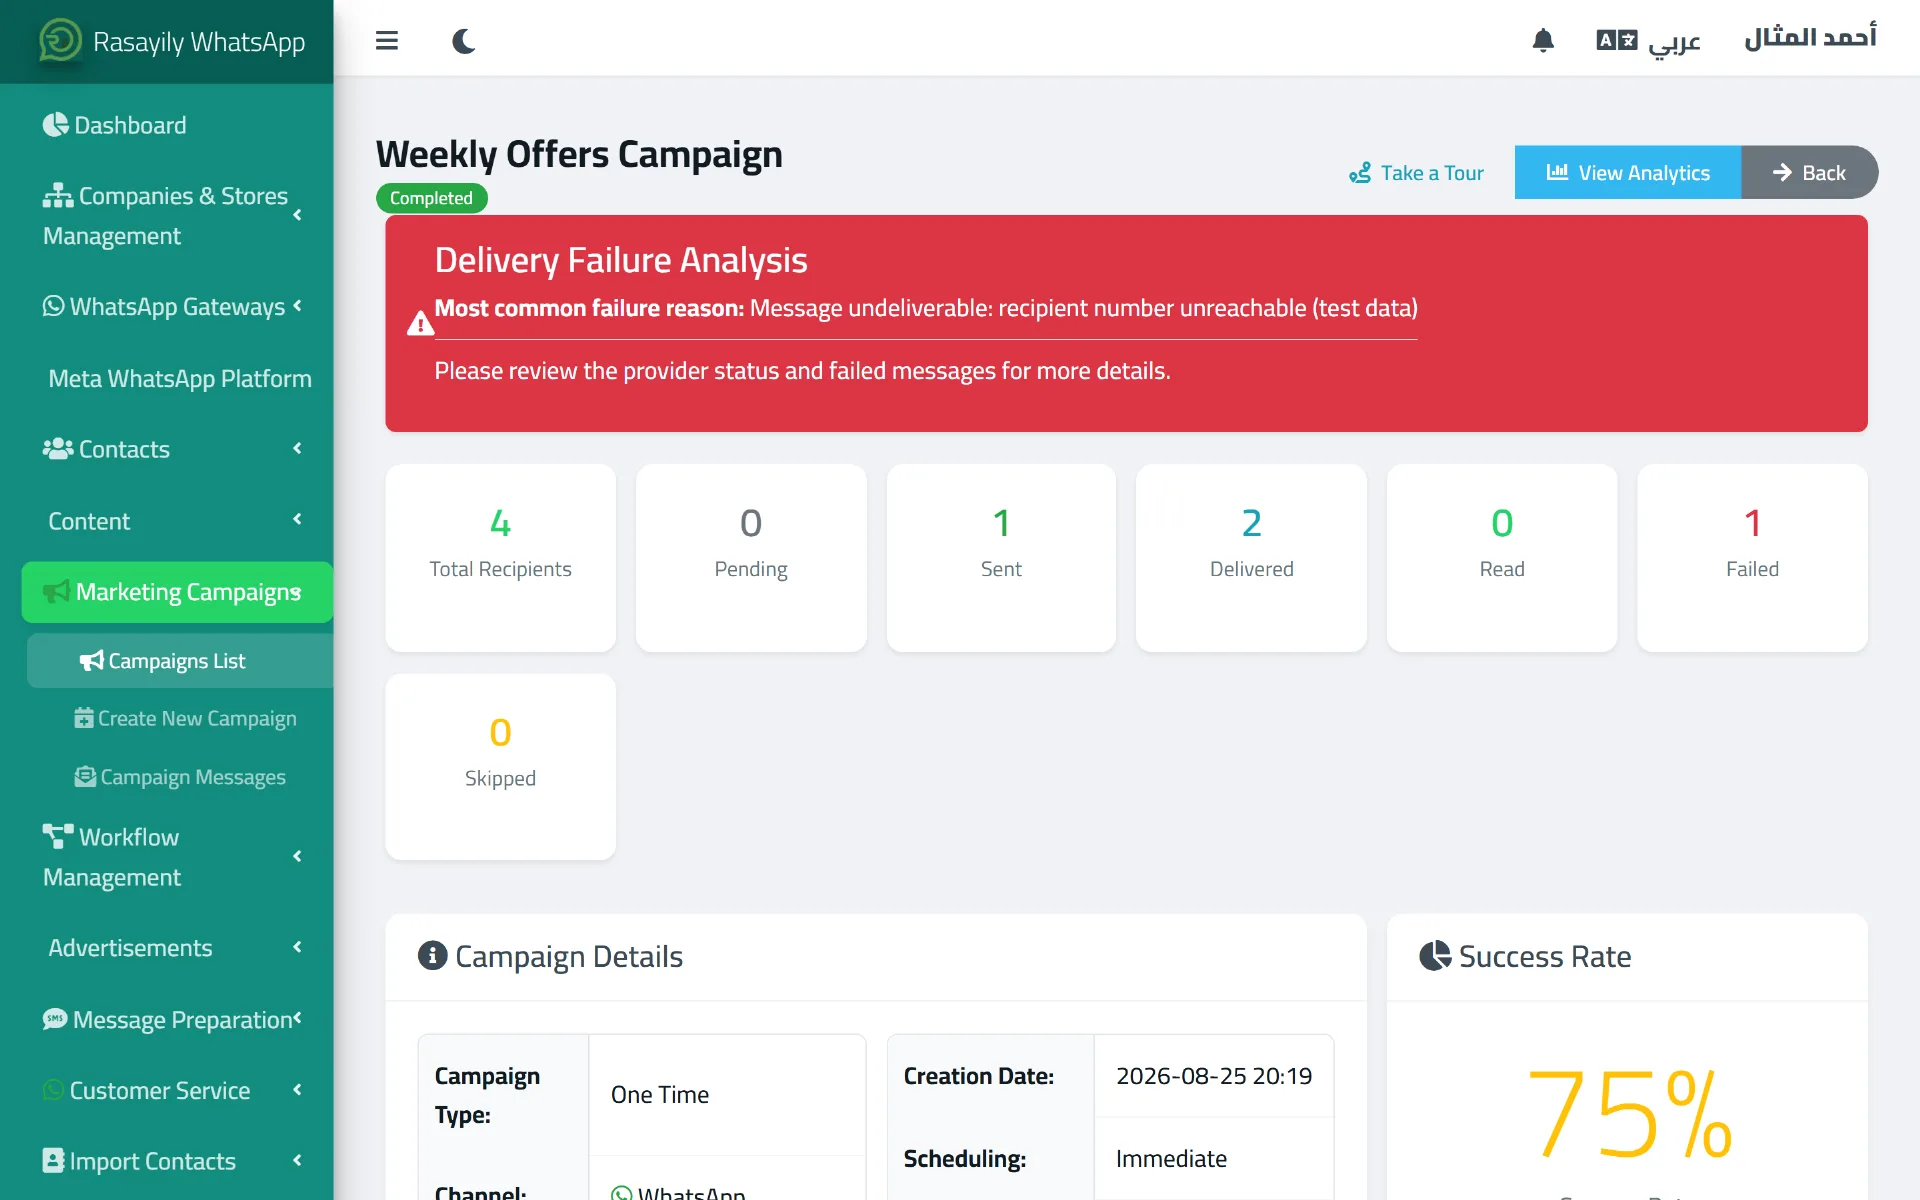Go Back using the Back button
Screen dimensions: 1920x1200
(1809, 172)
